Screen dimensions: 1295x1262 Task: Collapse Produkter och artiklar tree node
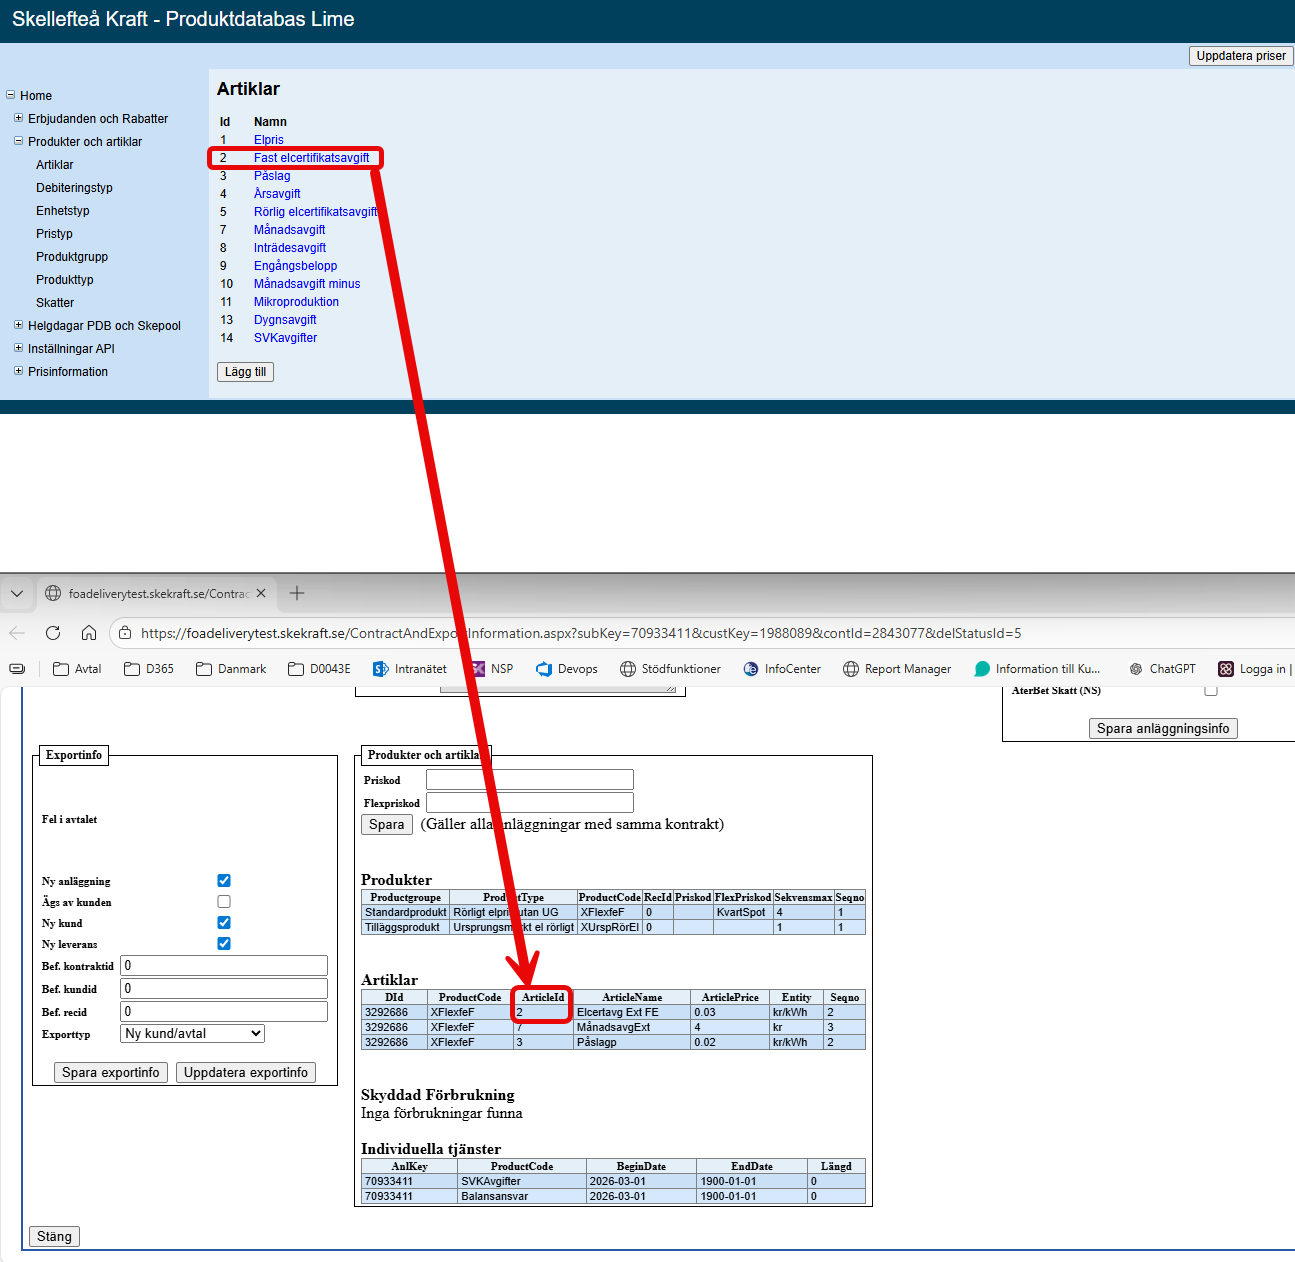click(x=18, y=141)
